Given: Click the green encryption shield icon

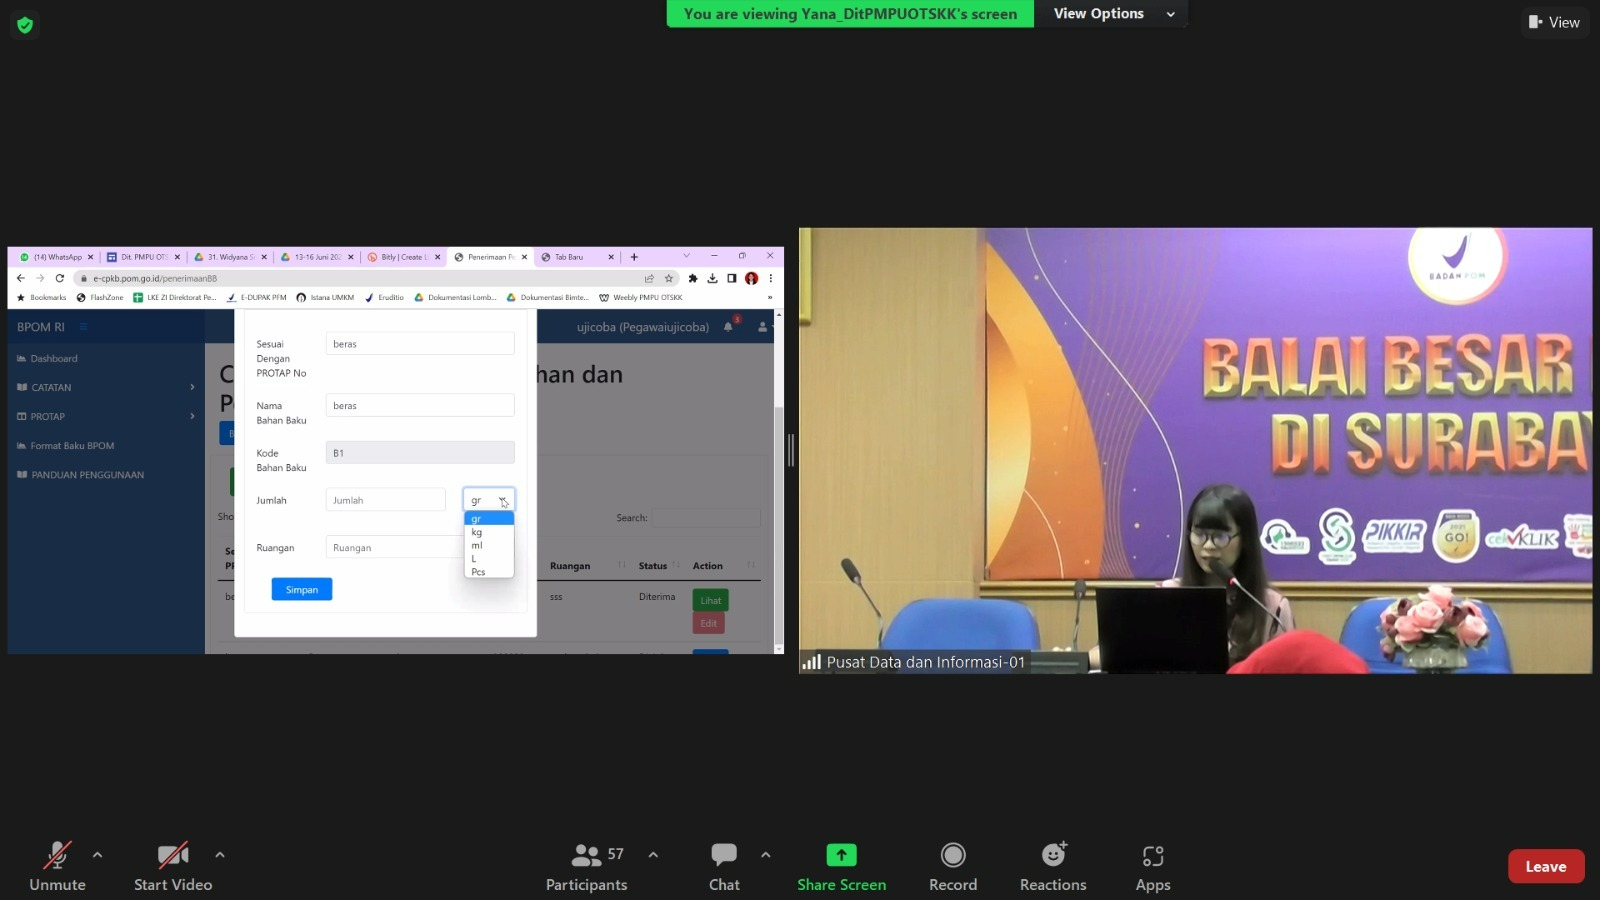Looking at the screenshot, I should click(x=25, y=25).
